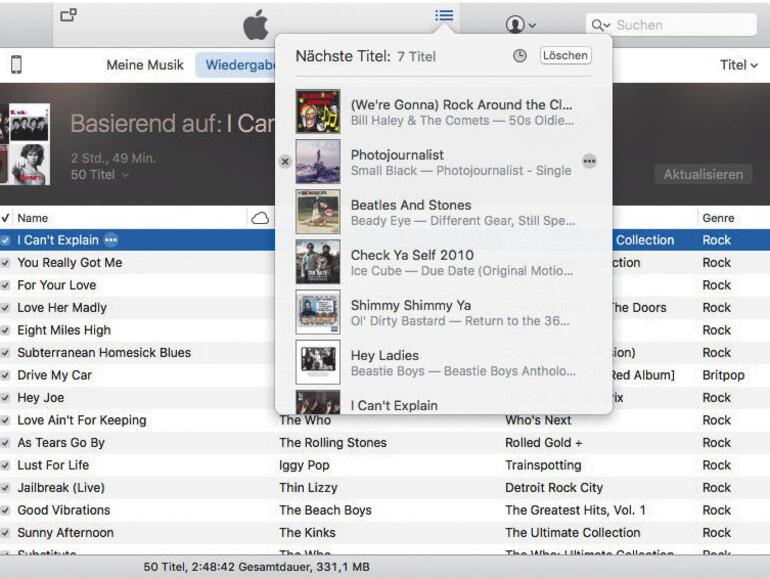770x578 pixels.
Task: Click Hey Ladies album artwork
Action: (x=318, y=362)
